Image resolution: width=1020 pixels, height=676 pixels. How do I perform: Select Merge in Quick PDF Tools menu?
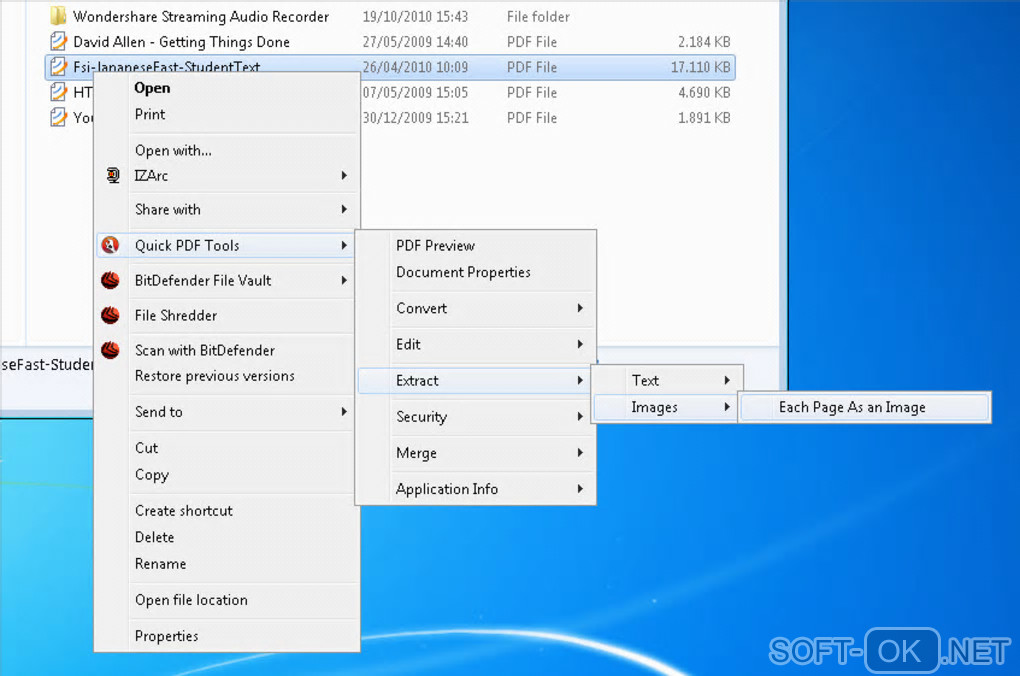[416, 453]
